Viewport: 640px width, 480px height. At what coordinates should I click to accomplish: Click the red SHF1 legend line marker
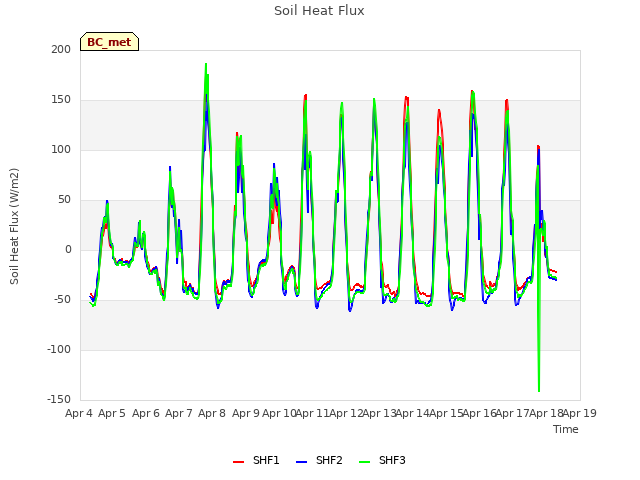pyautogui.click(x=238, y=462)
